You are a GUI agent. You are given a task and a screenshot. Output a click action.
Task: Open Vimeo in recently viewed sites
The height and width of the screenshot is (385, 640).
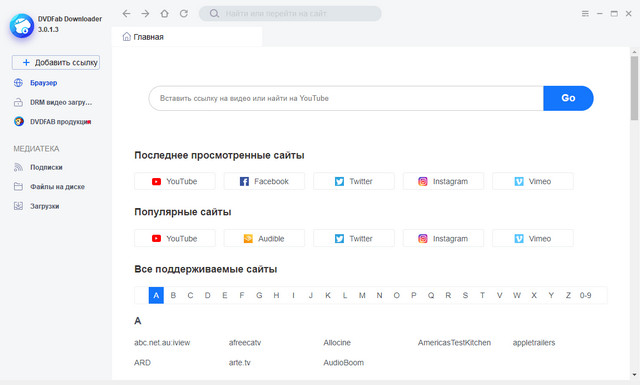pos(533,181)
